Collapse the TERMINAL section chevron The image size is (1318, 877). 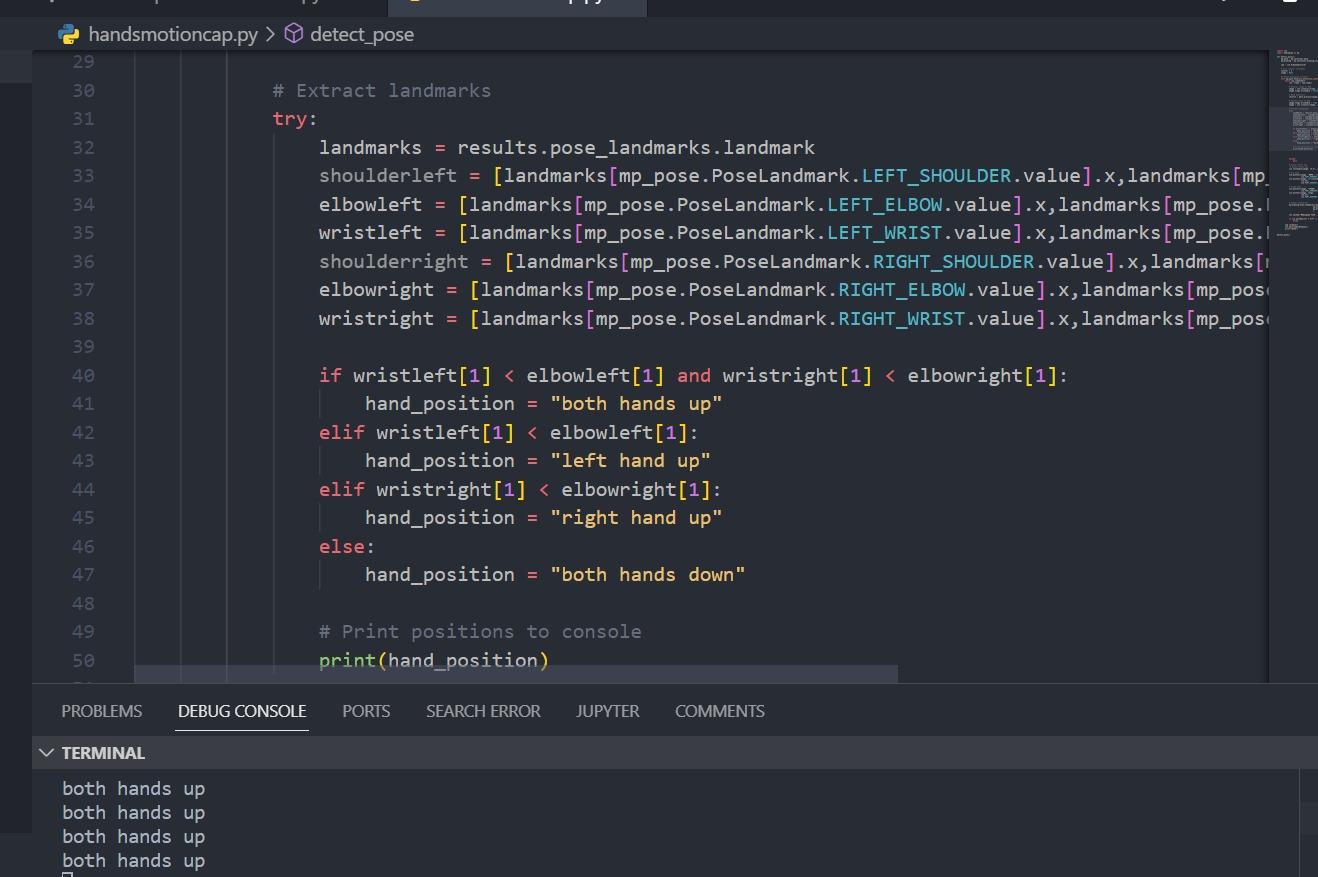pyautogui.click(x=46, y=753)
